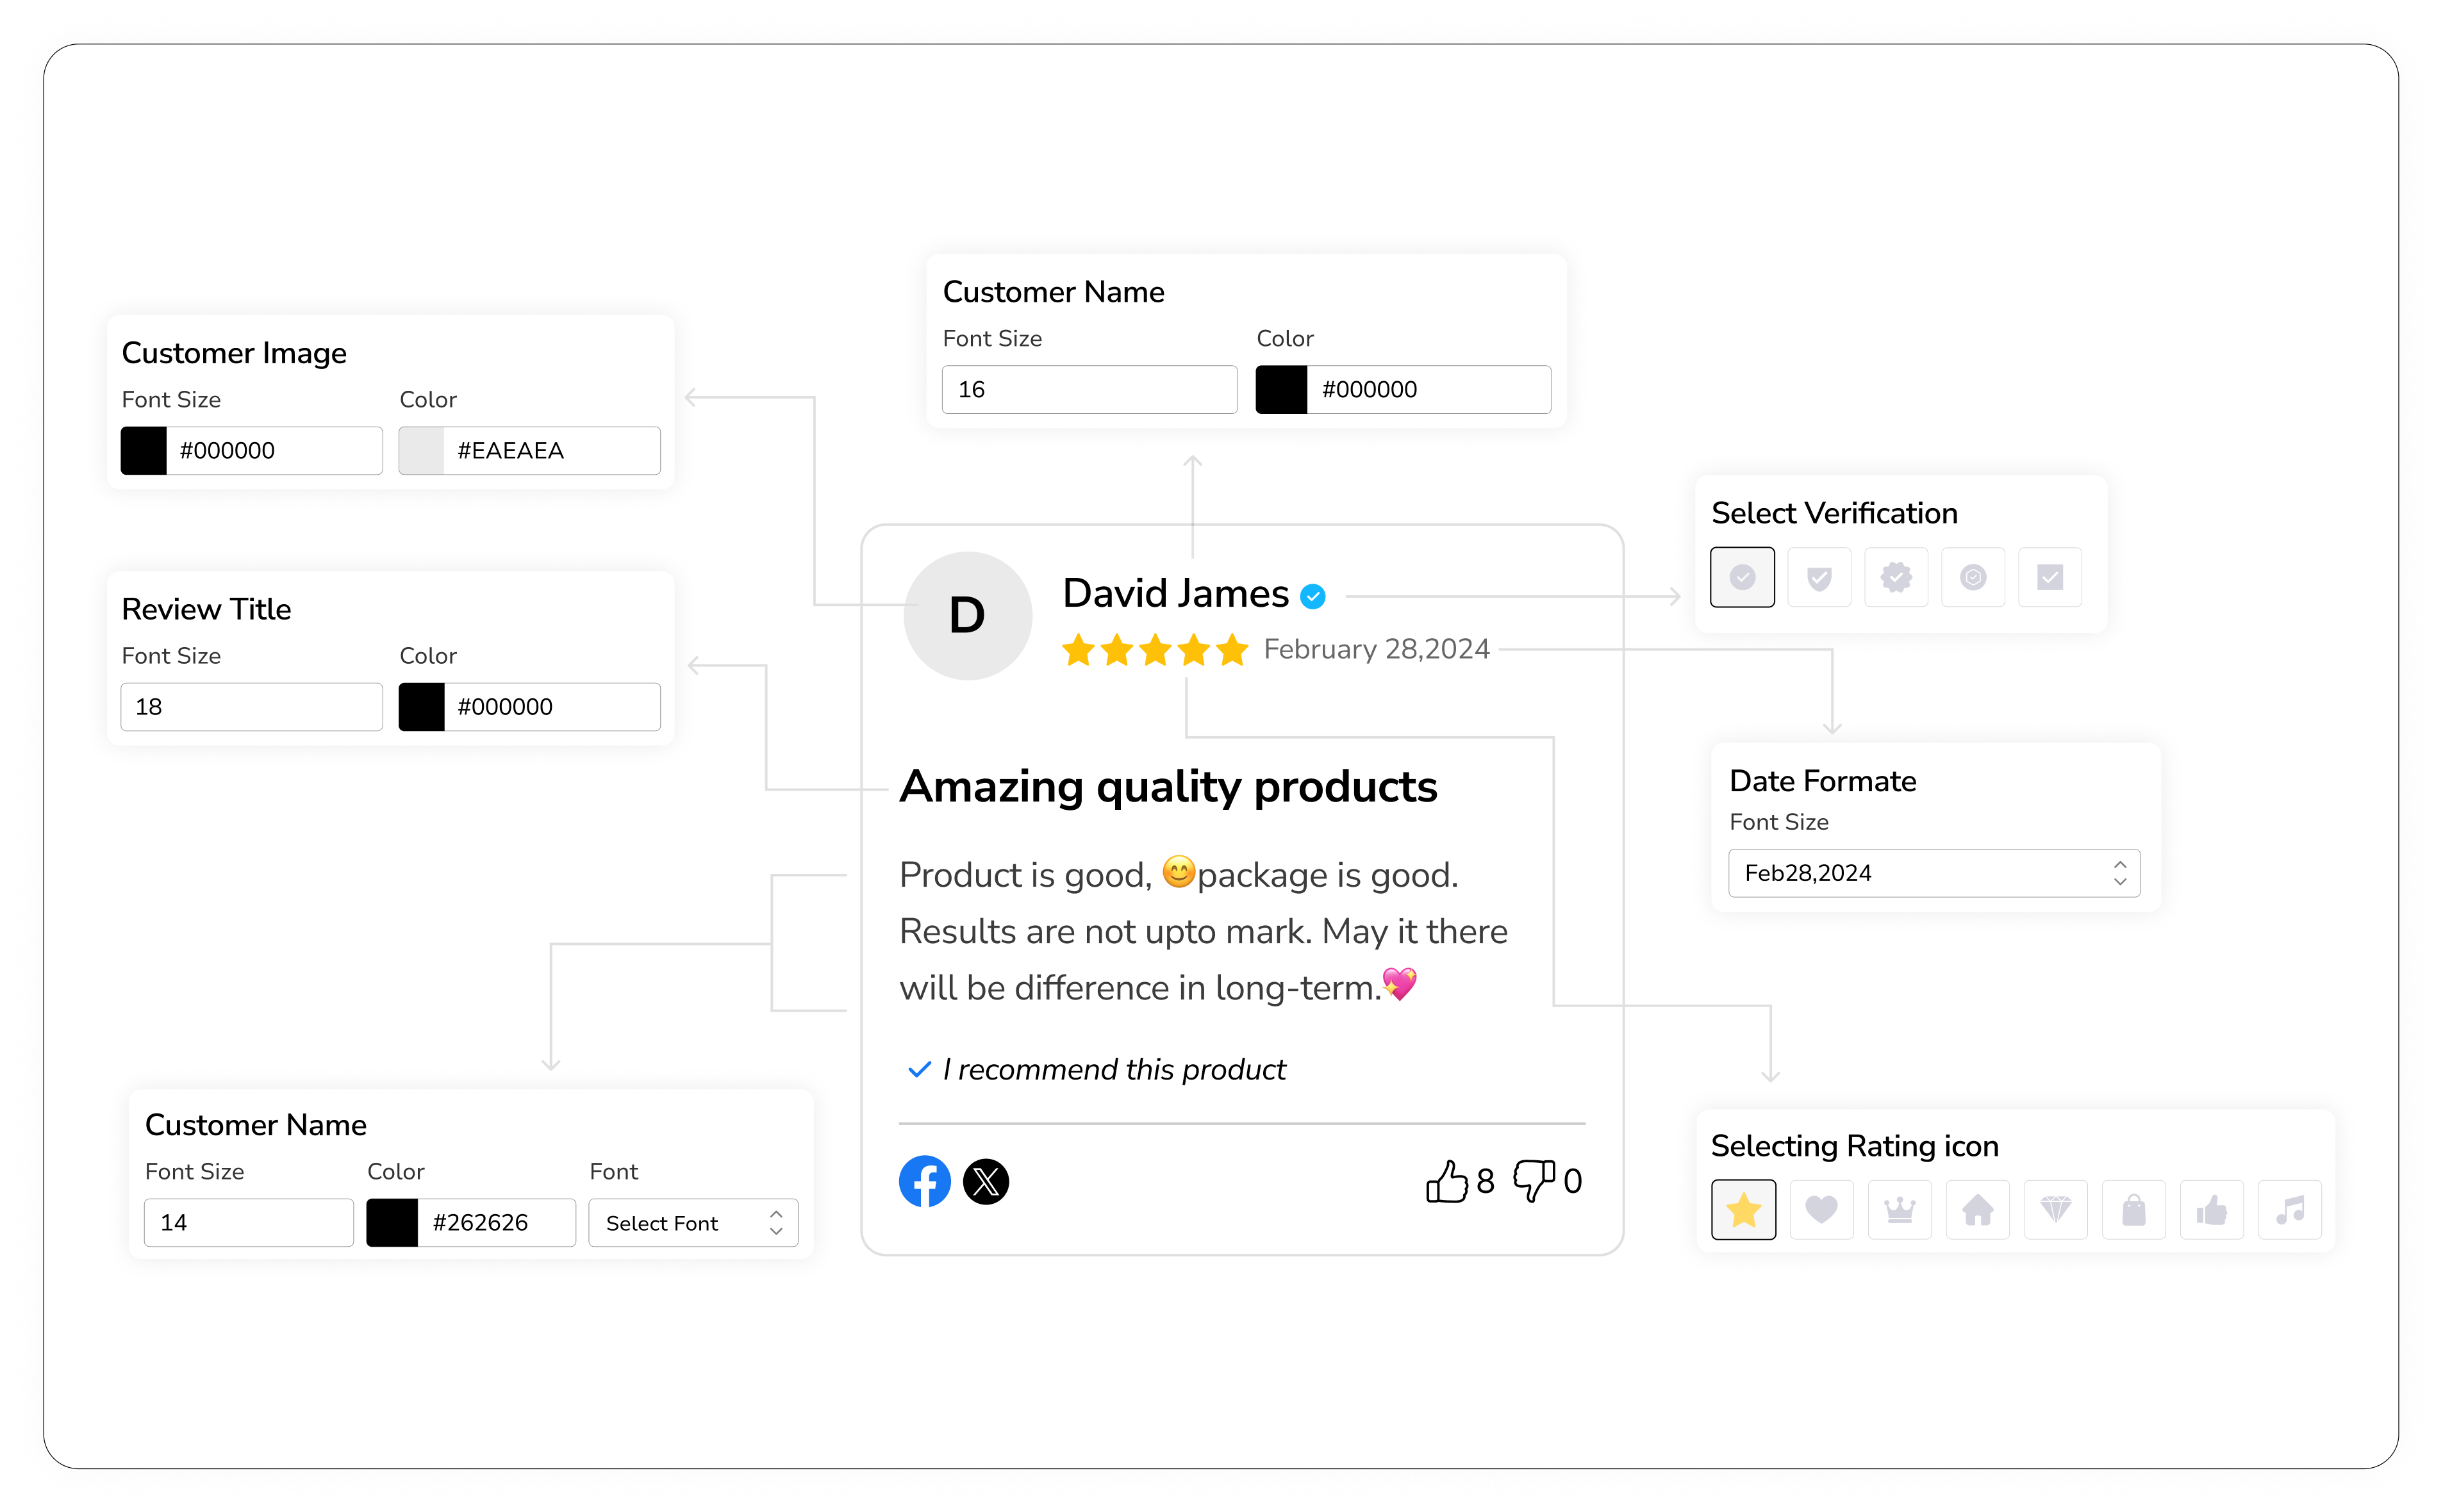Select the circle checkmark verification icon

pos(1742,577)
